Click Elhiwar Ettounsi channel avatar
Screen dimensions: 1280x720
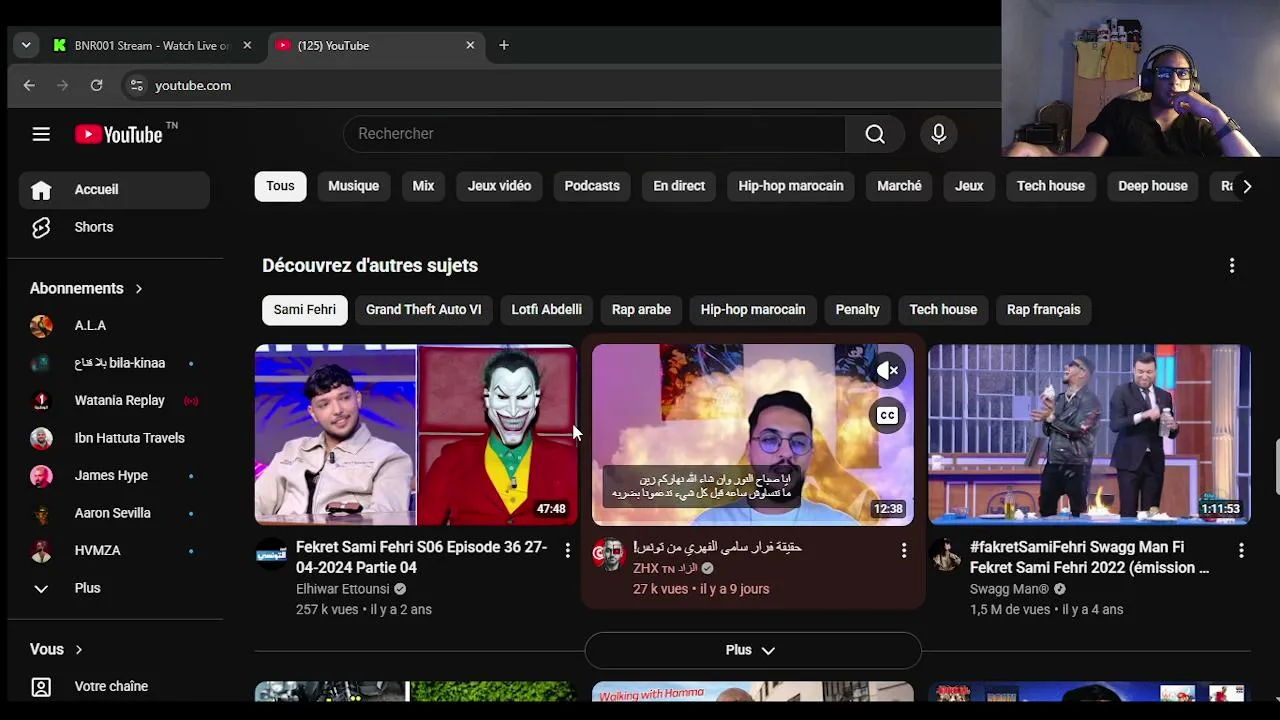pyautogui.click(x=271, y=553)
